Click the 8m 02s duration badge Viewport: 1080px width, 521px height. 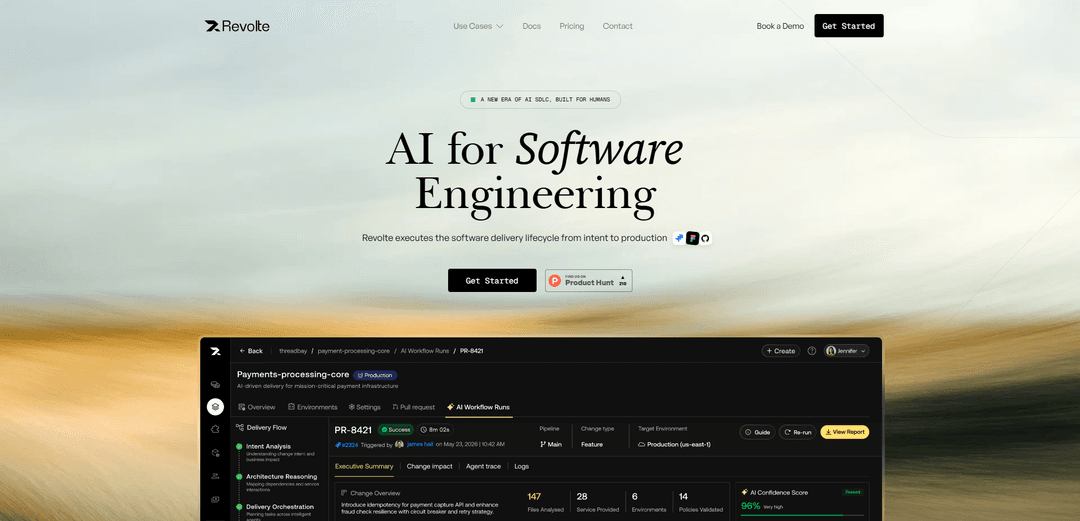point(435,430)
